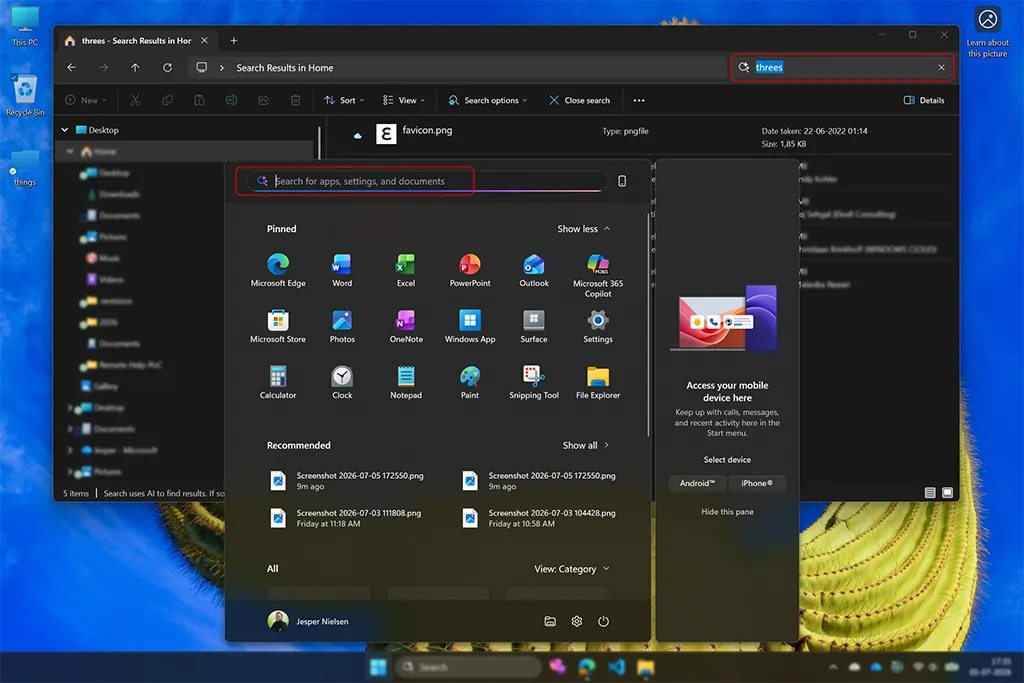Clear the threes search with X

pyautogui.click(x=941, y=67)
